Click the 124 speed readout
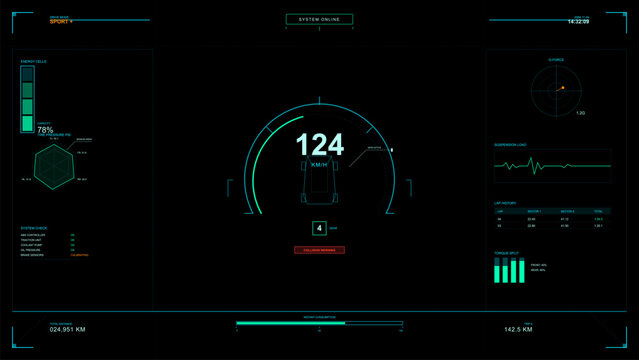Image resolution: width=639 pixels, height=360 pixels. click(x=320, y=145)
